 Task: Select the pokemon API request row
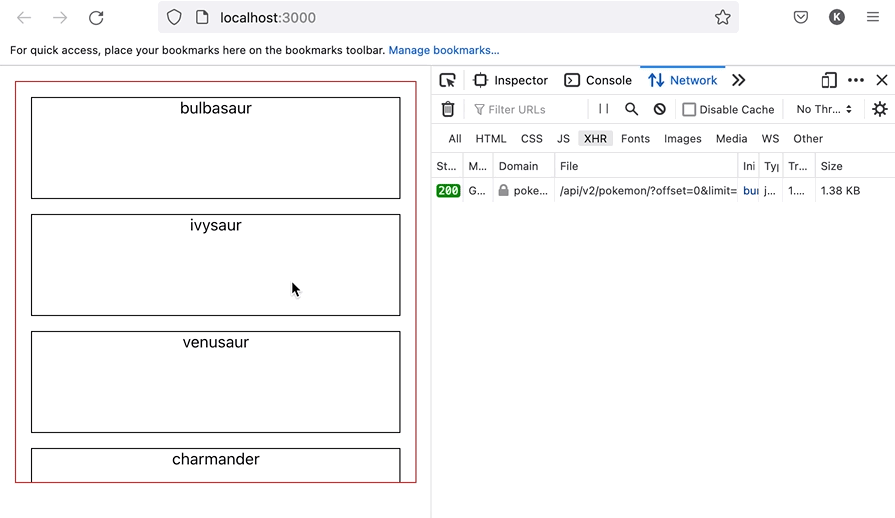(x=647, y=191)
